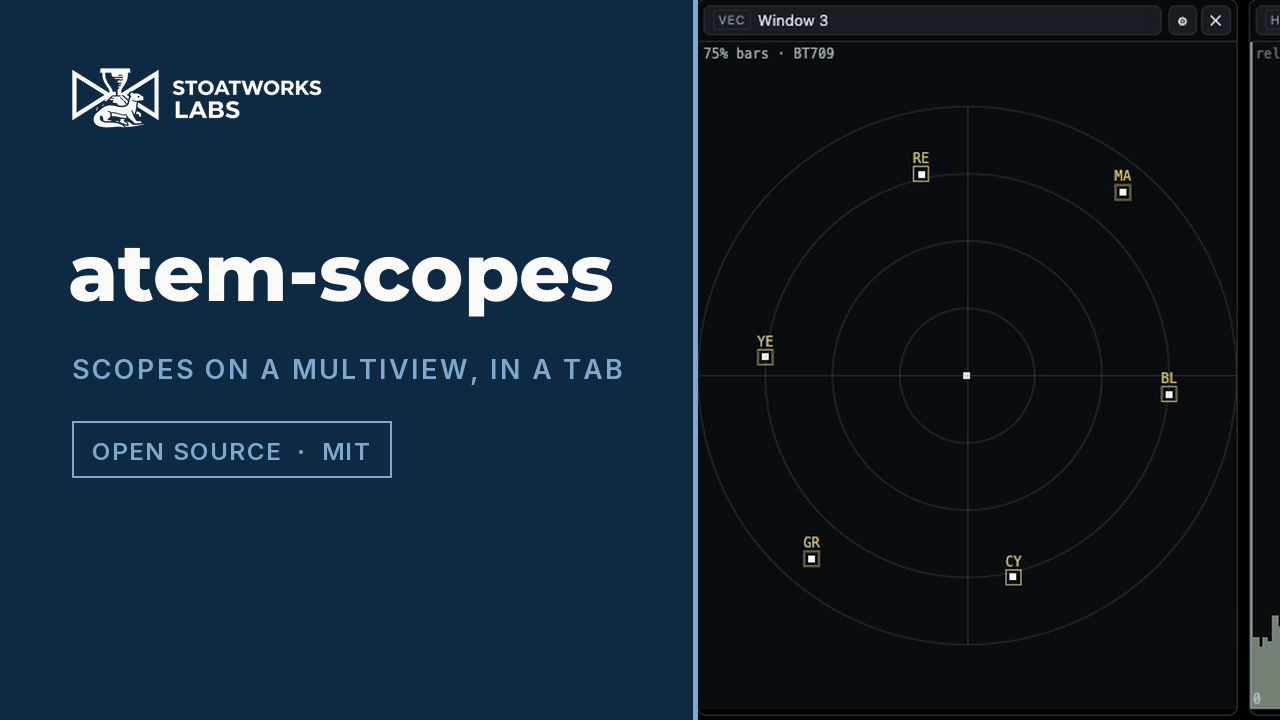Click the YE target box on vectorscope
Screen dimensions: 1280x720
(x=765, y=357)
